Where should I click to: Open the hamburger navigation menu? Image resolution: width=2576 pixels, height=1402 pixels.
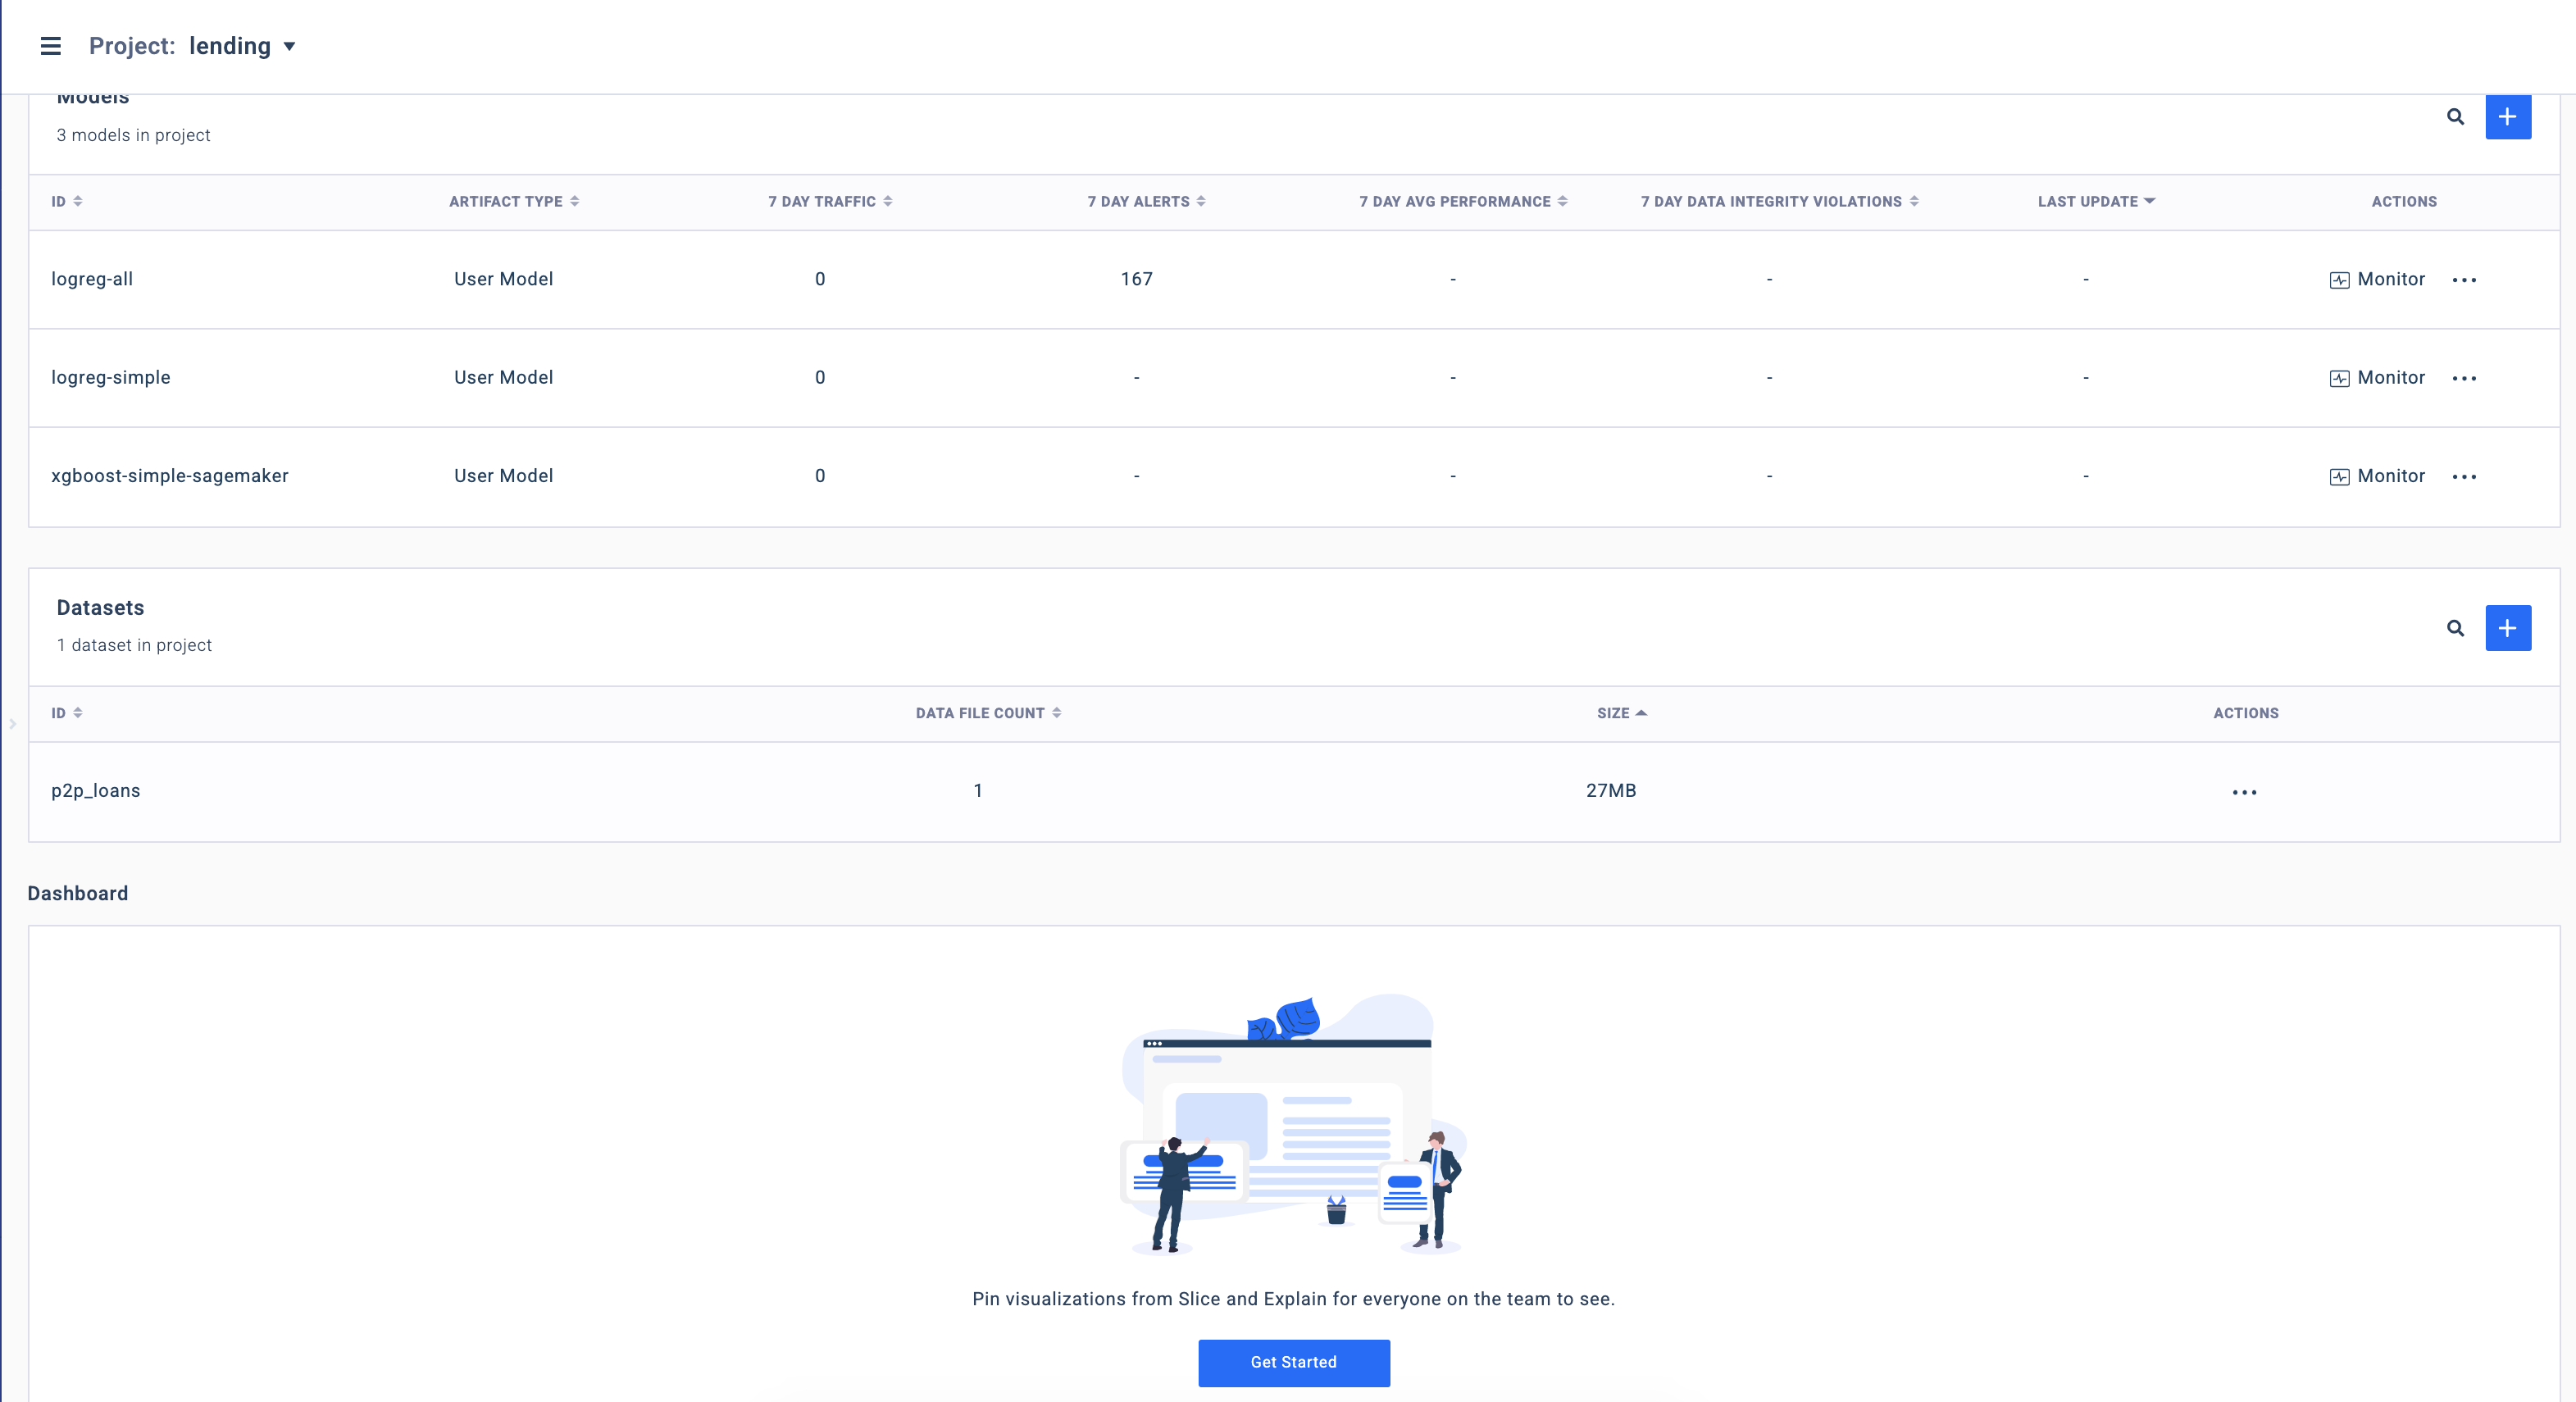pos(50,46)
